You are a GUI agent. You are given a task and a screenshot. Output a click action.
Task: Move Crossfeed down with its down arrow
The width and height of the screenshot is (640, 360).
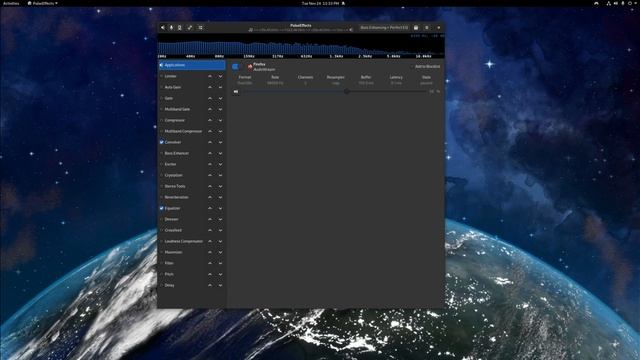[220, 231]
